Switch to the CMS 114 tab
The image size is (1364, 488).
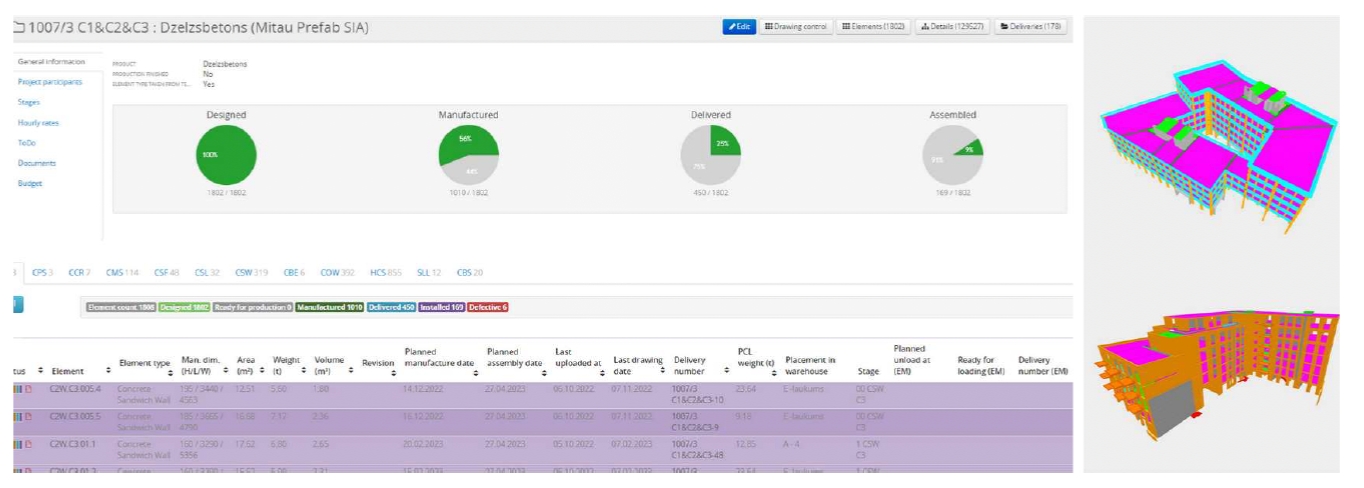pos(122,272)
